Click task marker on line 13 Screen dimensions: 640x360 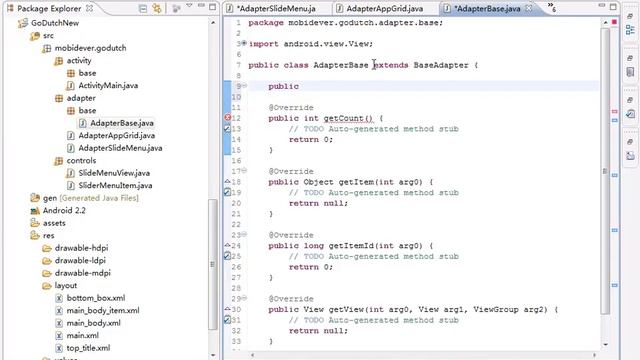[x=228, y=129]
